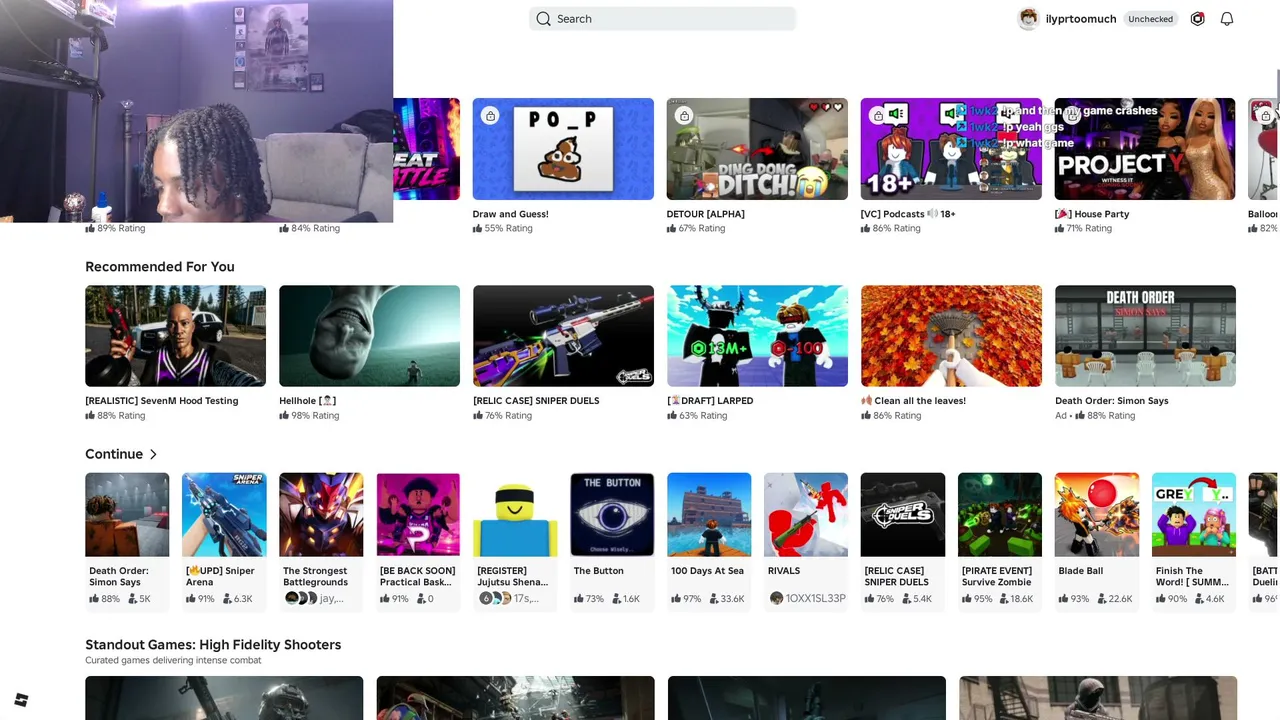Open the Survive Zombie thumbnail
1280x720 pixels.
pyautogui.click(x=1000, y=515)
